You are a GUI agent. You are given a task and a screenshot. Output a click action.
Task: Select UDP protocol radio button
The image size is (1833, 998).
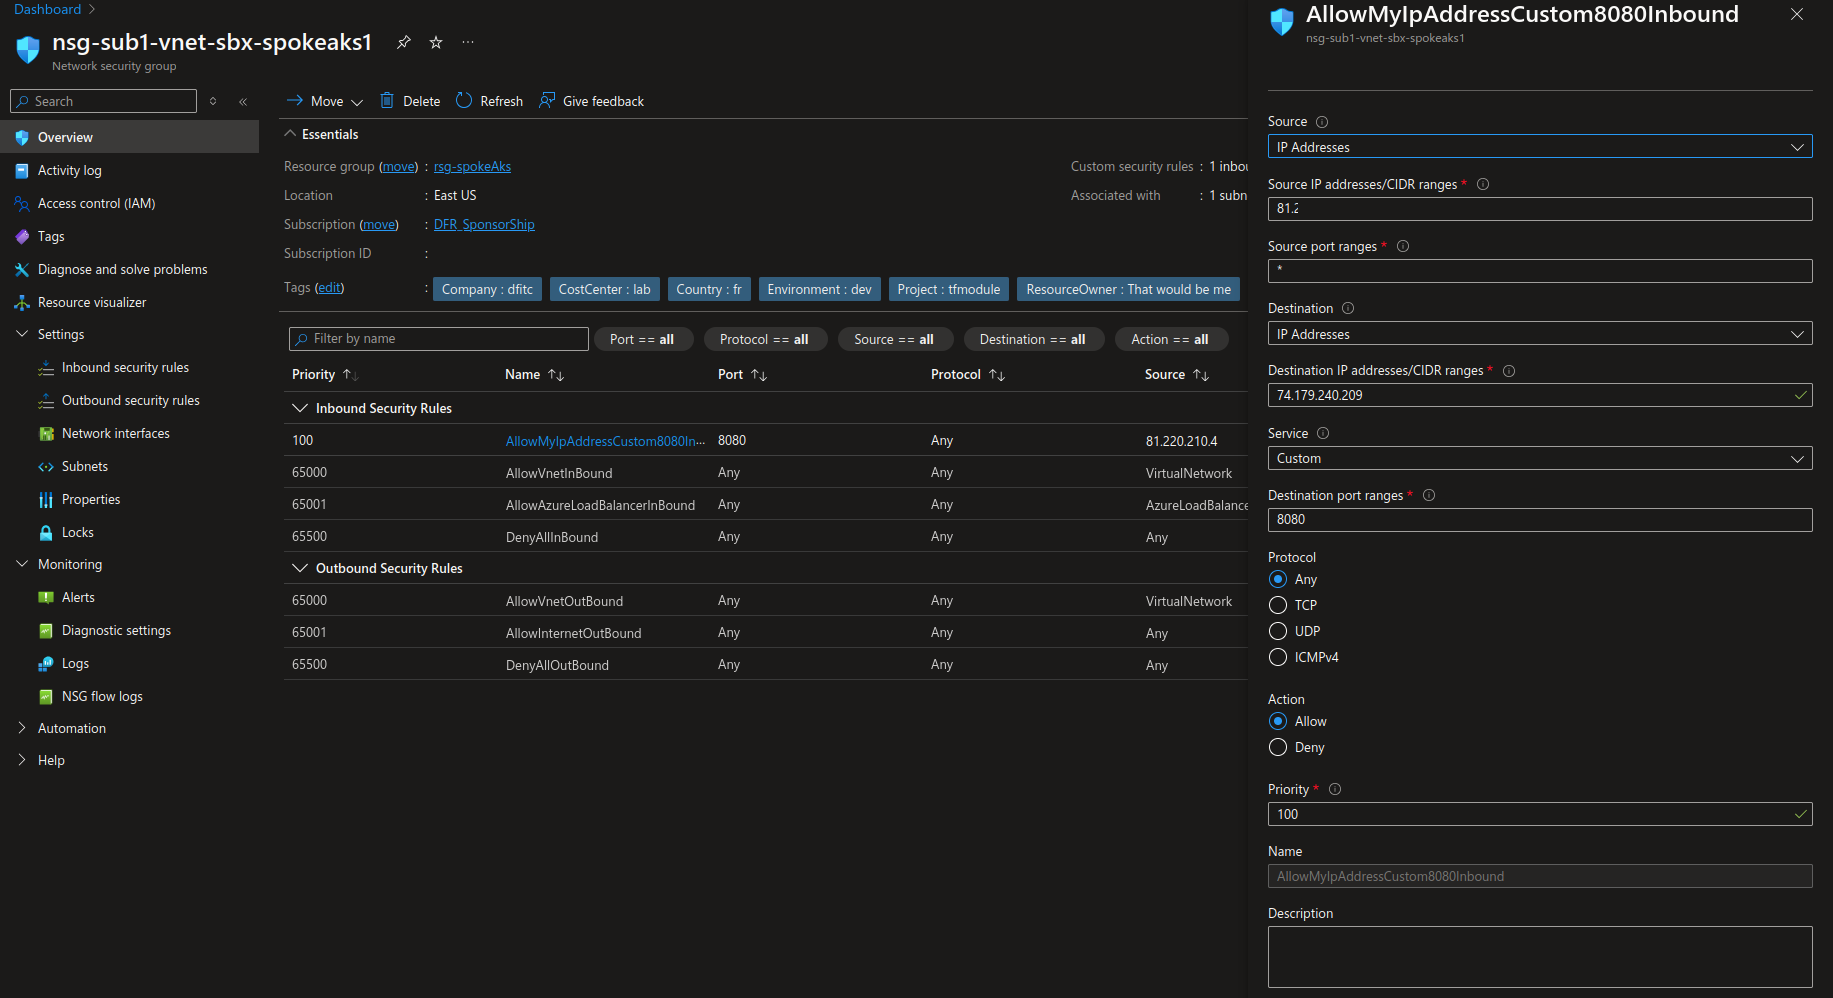tap(1278, 631)
